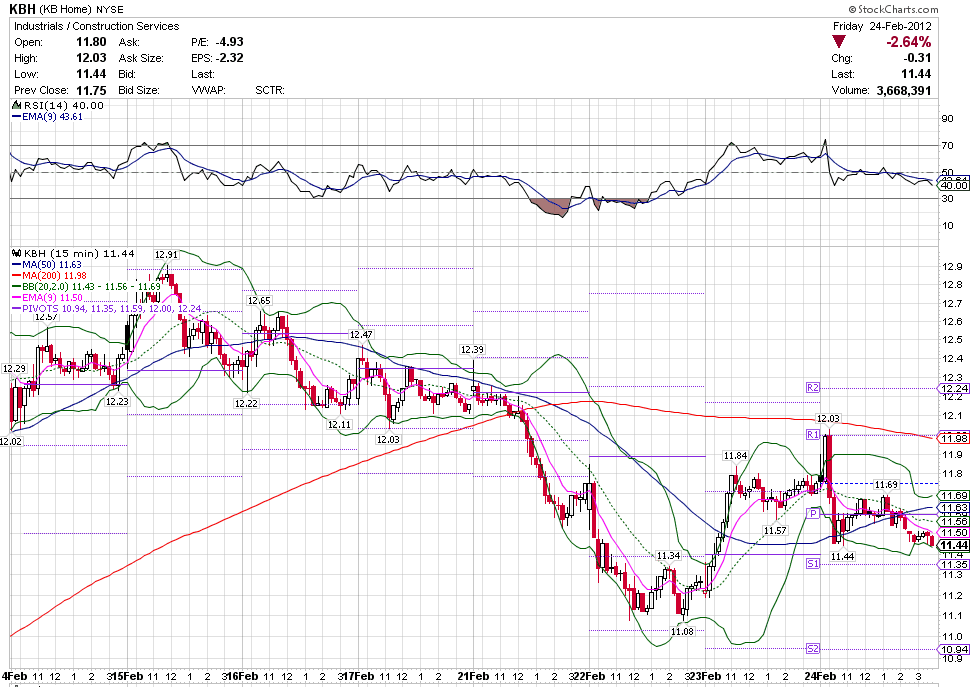Click the date 'Friday 24-Feb-2012'
Image resolution: width=980 pixels, height=687 pixels.
(882, 26)
